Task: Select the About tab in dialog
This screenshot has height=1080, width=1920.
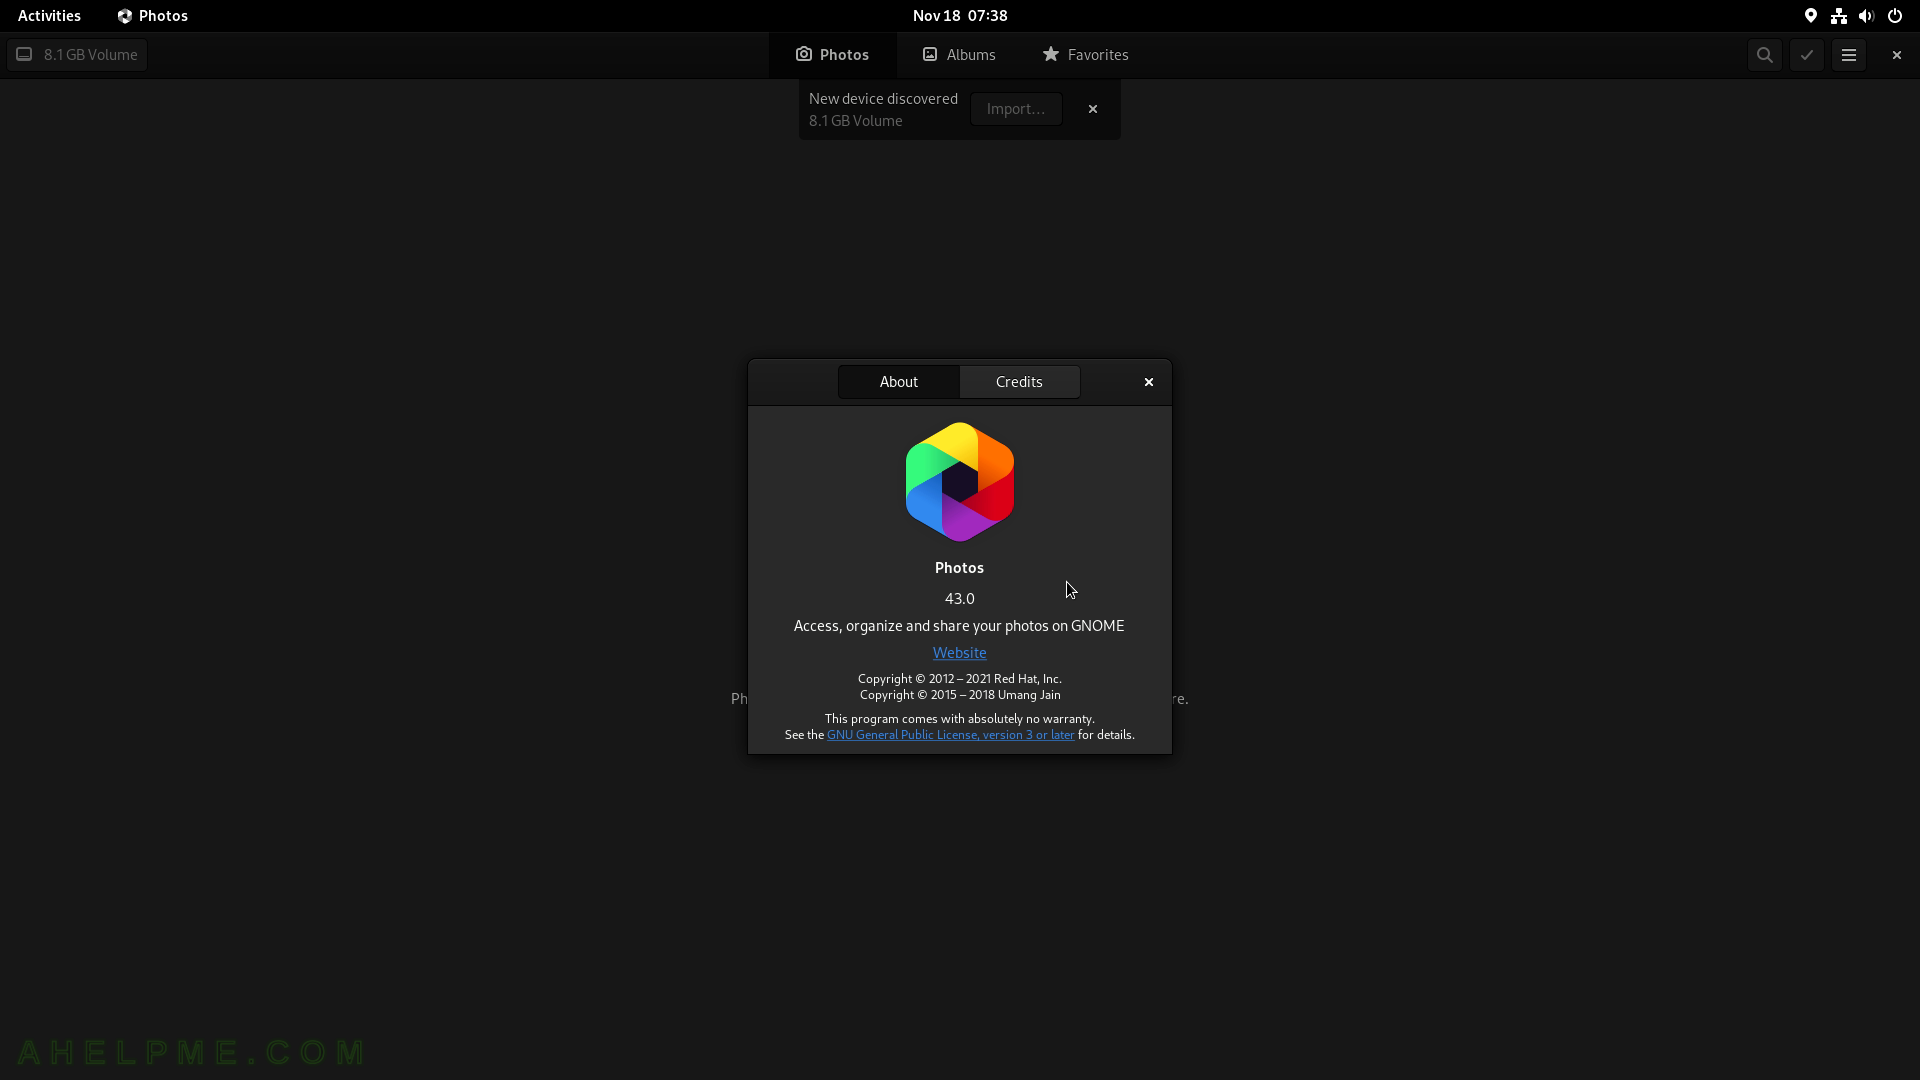Action: pyautogui.click(x=899, y=382)
